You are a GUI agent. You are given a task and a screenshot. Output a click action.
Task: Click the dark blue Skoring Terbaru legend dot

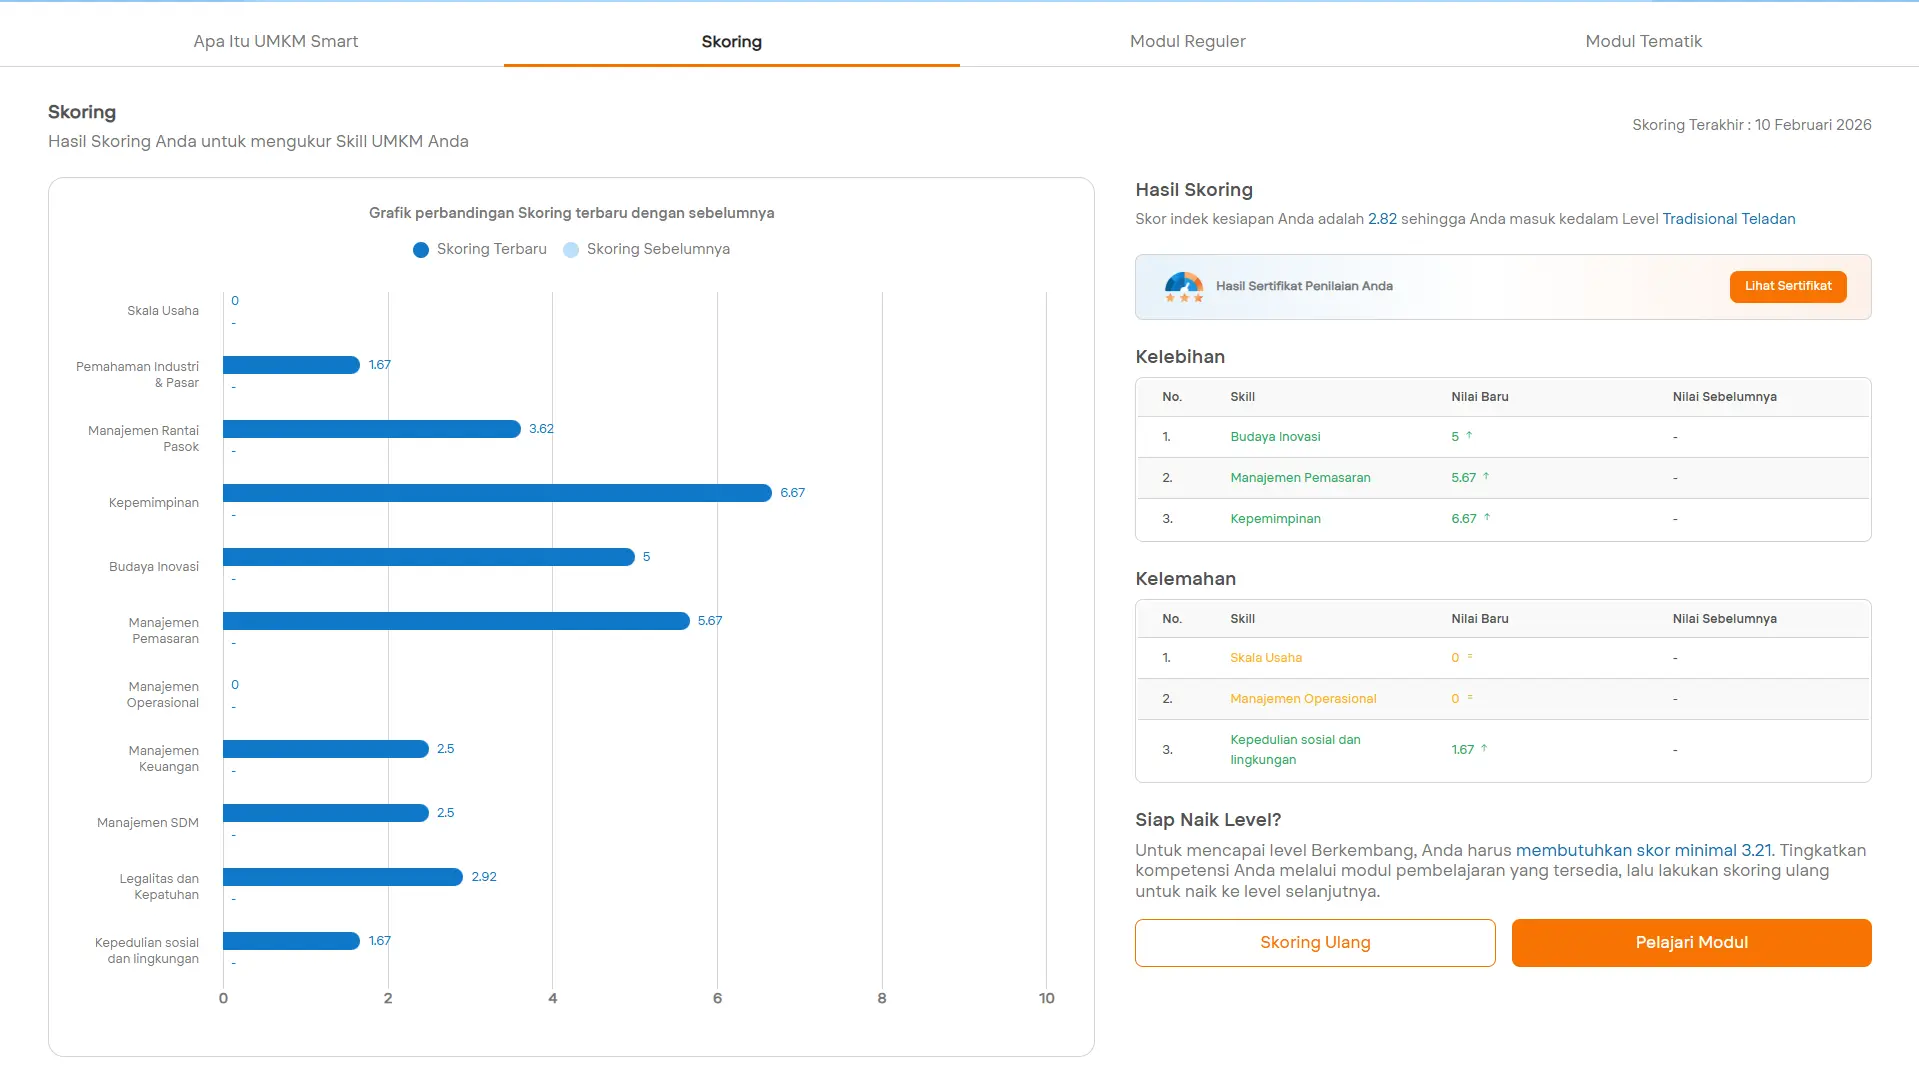click(x=421, y=250)
